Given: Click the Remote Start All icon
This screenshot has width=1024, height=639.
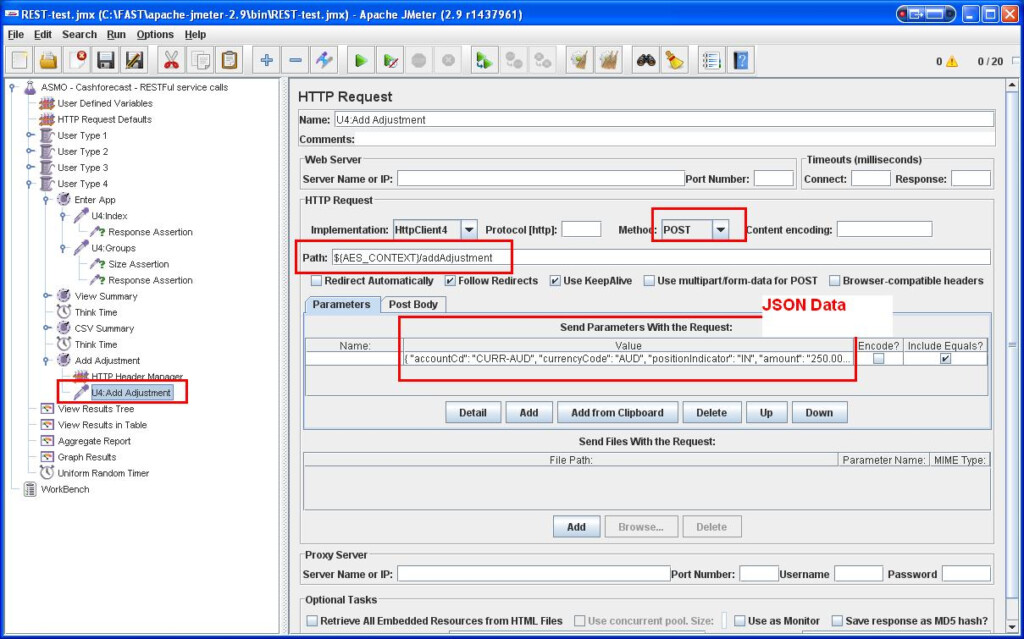Looking at the screenshot, I should pyautogui.click(x=484, y=61).
